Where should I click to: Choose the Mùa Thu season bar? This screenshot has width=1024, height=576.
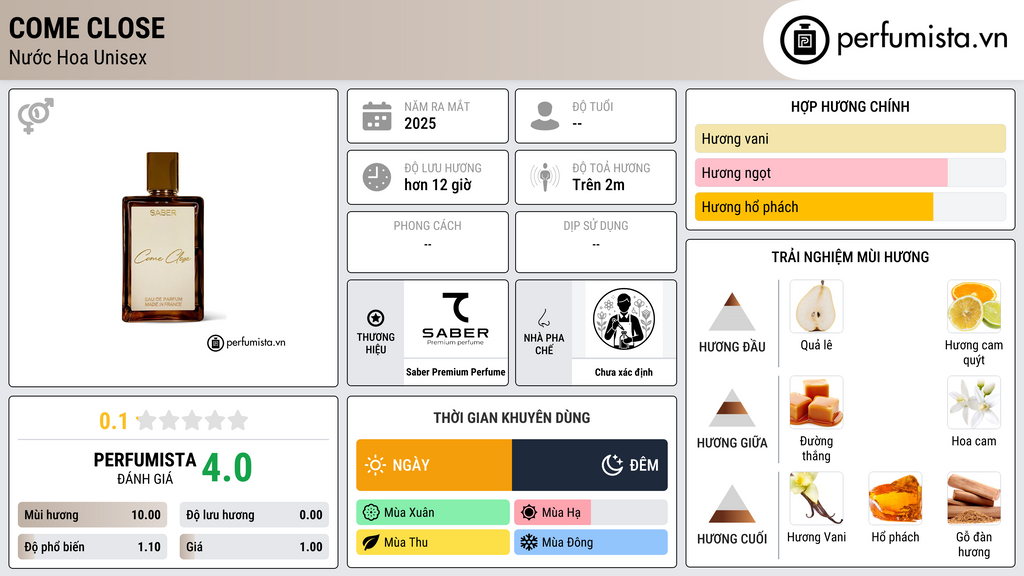(433, 542)
